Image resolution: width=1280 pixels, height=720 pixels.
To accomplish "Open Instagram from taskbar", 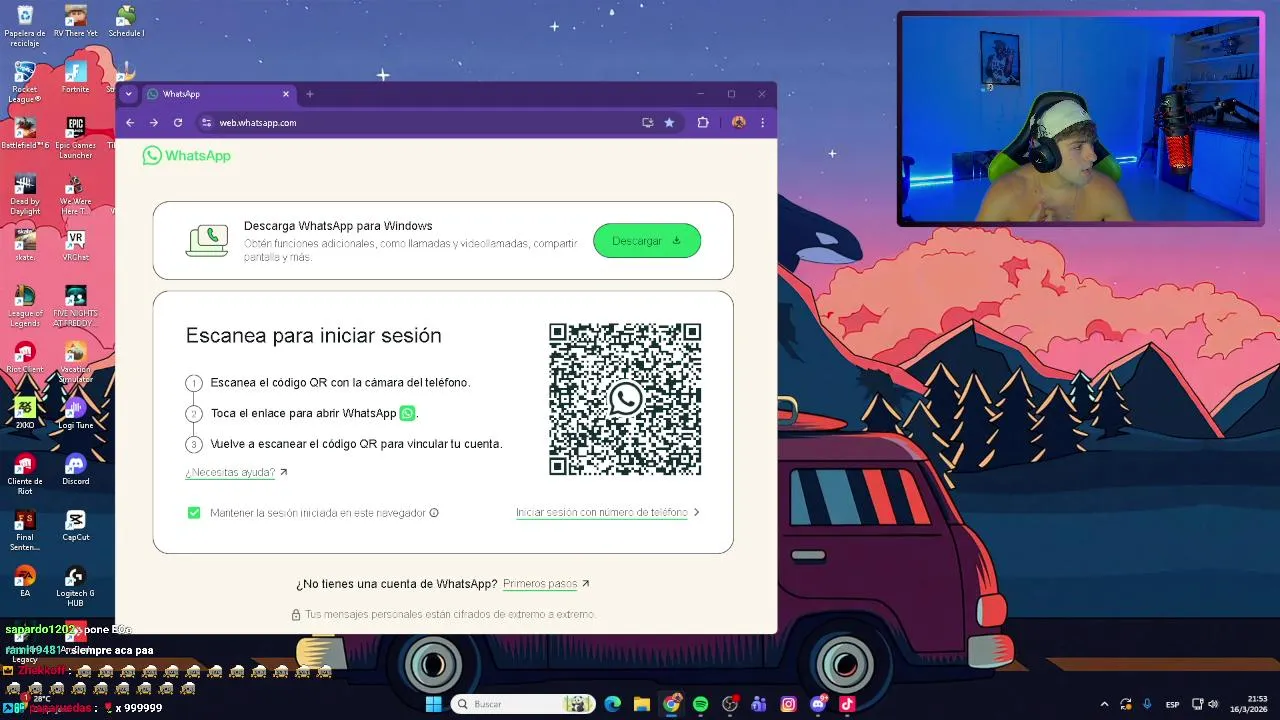I will click(789, 704).
